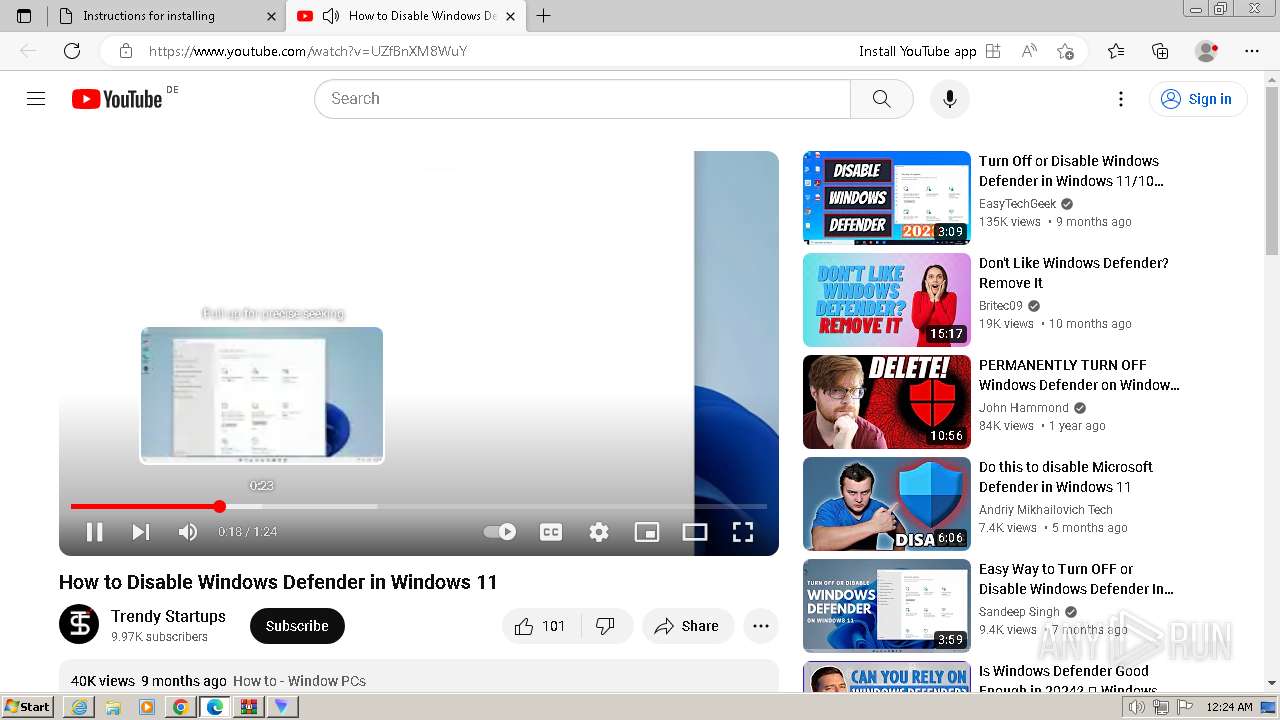Subscribe to Trendy Startups
This screenshot has width=1280, height=720.
(x=297, y=626)
